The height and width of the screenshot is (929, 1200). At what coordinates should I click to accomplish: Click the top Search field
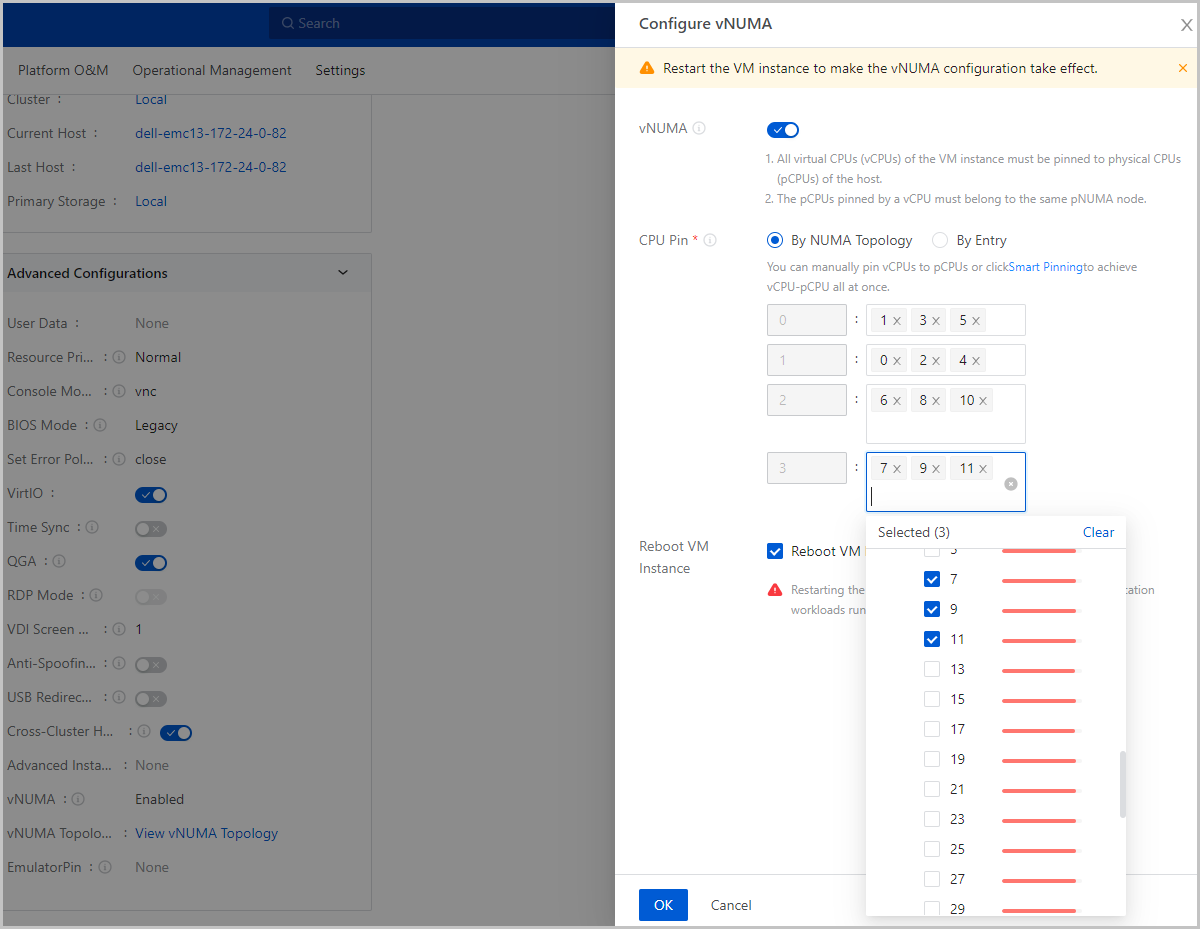440,23
